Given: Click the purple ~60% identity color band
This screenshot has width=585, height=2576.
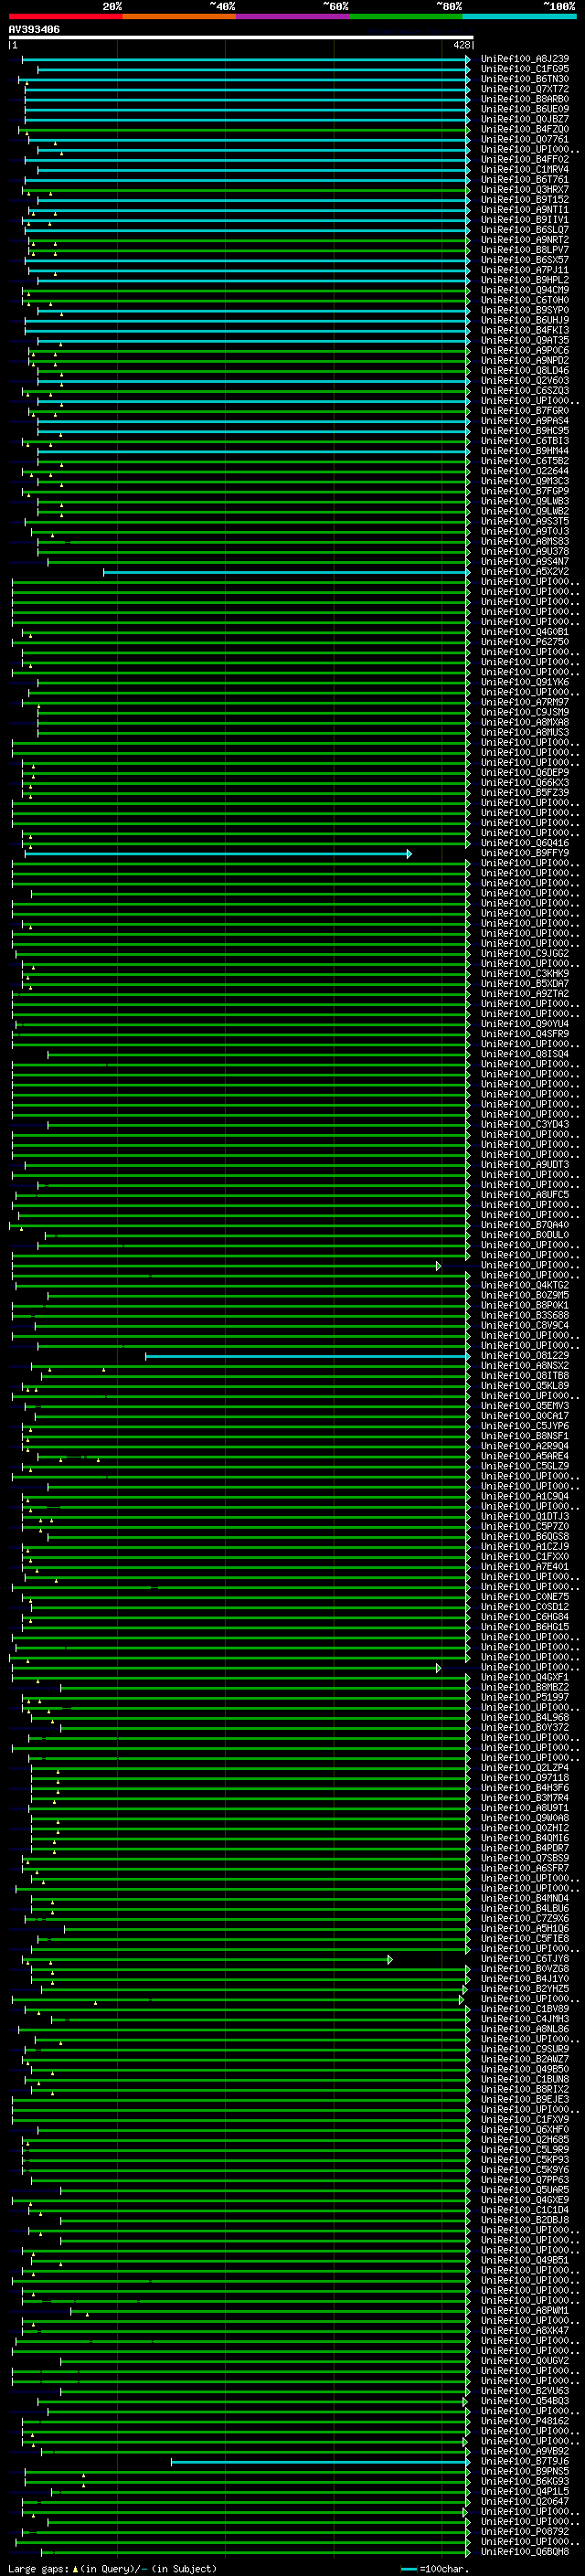Looking at the screenshot, I should [293, 16].
